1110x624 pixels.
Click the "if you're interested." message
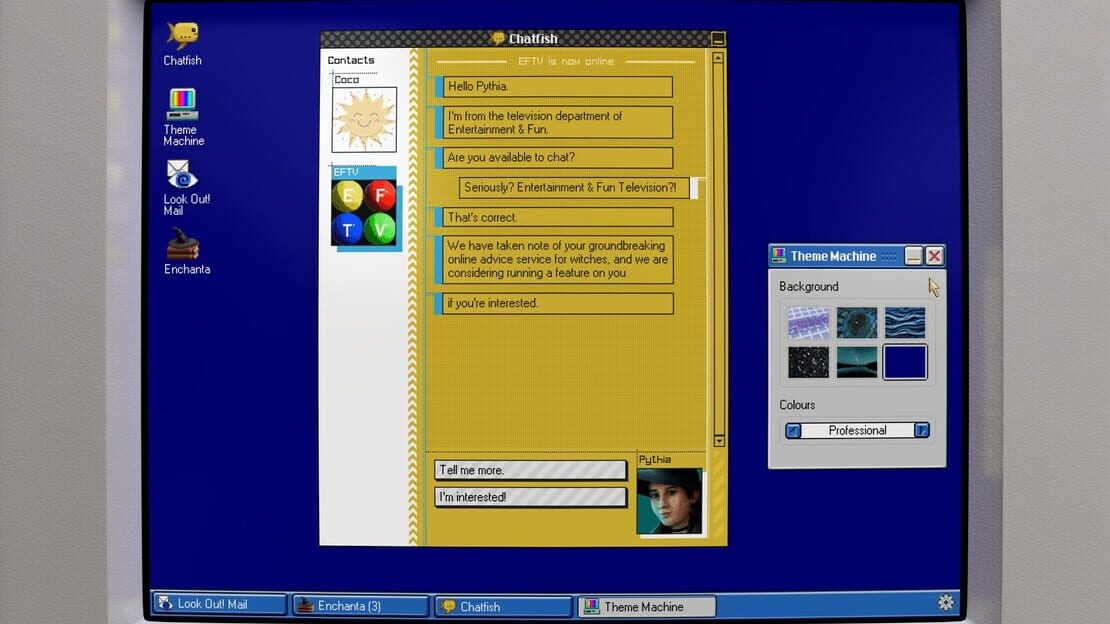pyautogui.click(x=557, y=304)
